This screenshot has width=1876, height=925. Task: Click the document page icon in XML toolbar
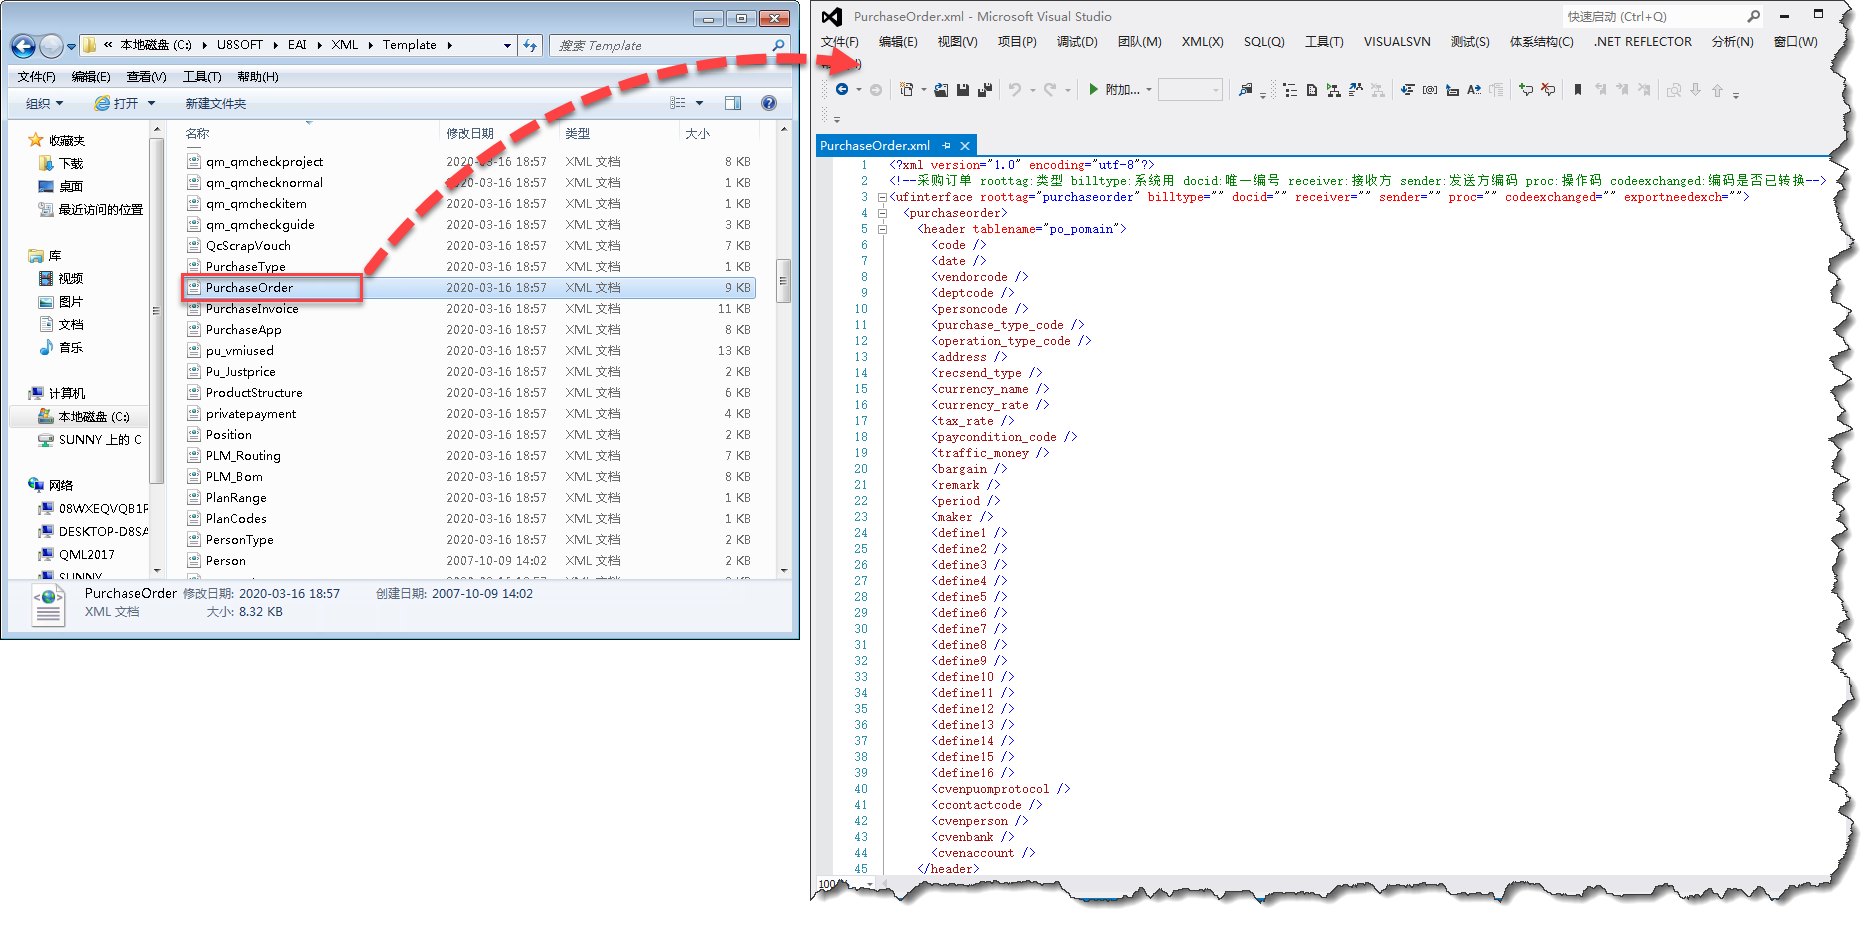click(1312, 90)
